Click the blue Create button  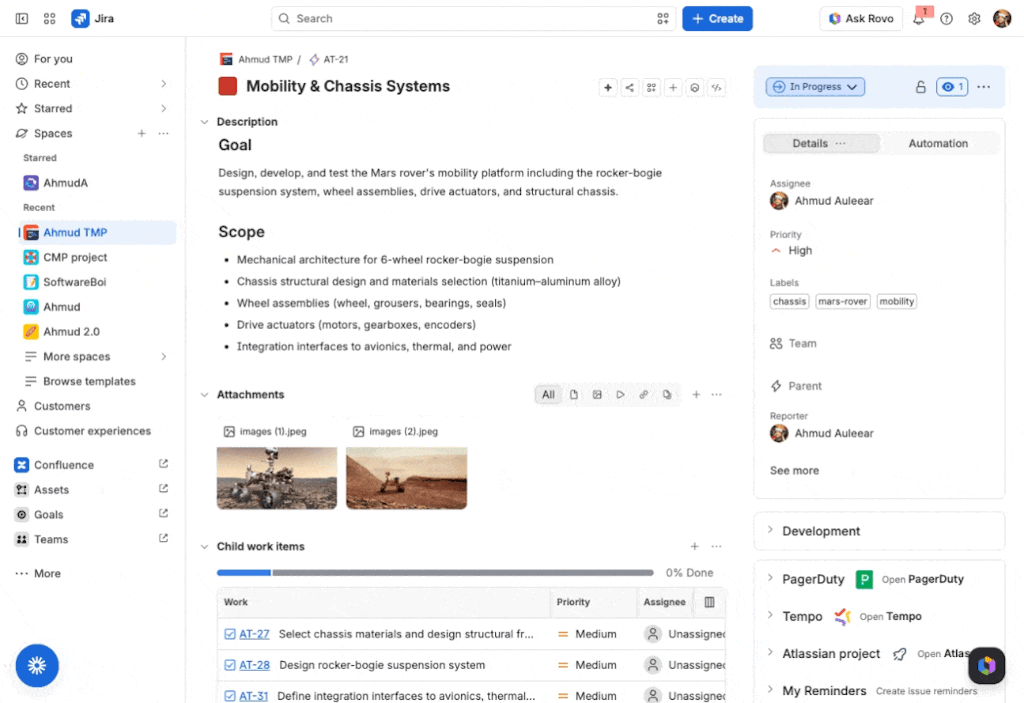pyautogui.click(x=717, y=18)
